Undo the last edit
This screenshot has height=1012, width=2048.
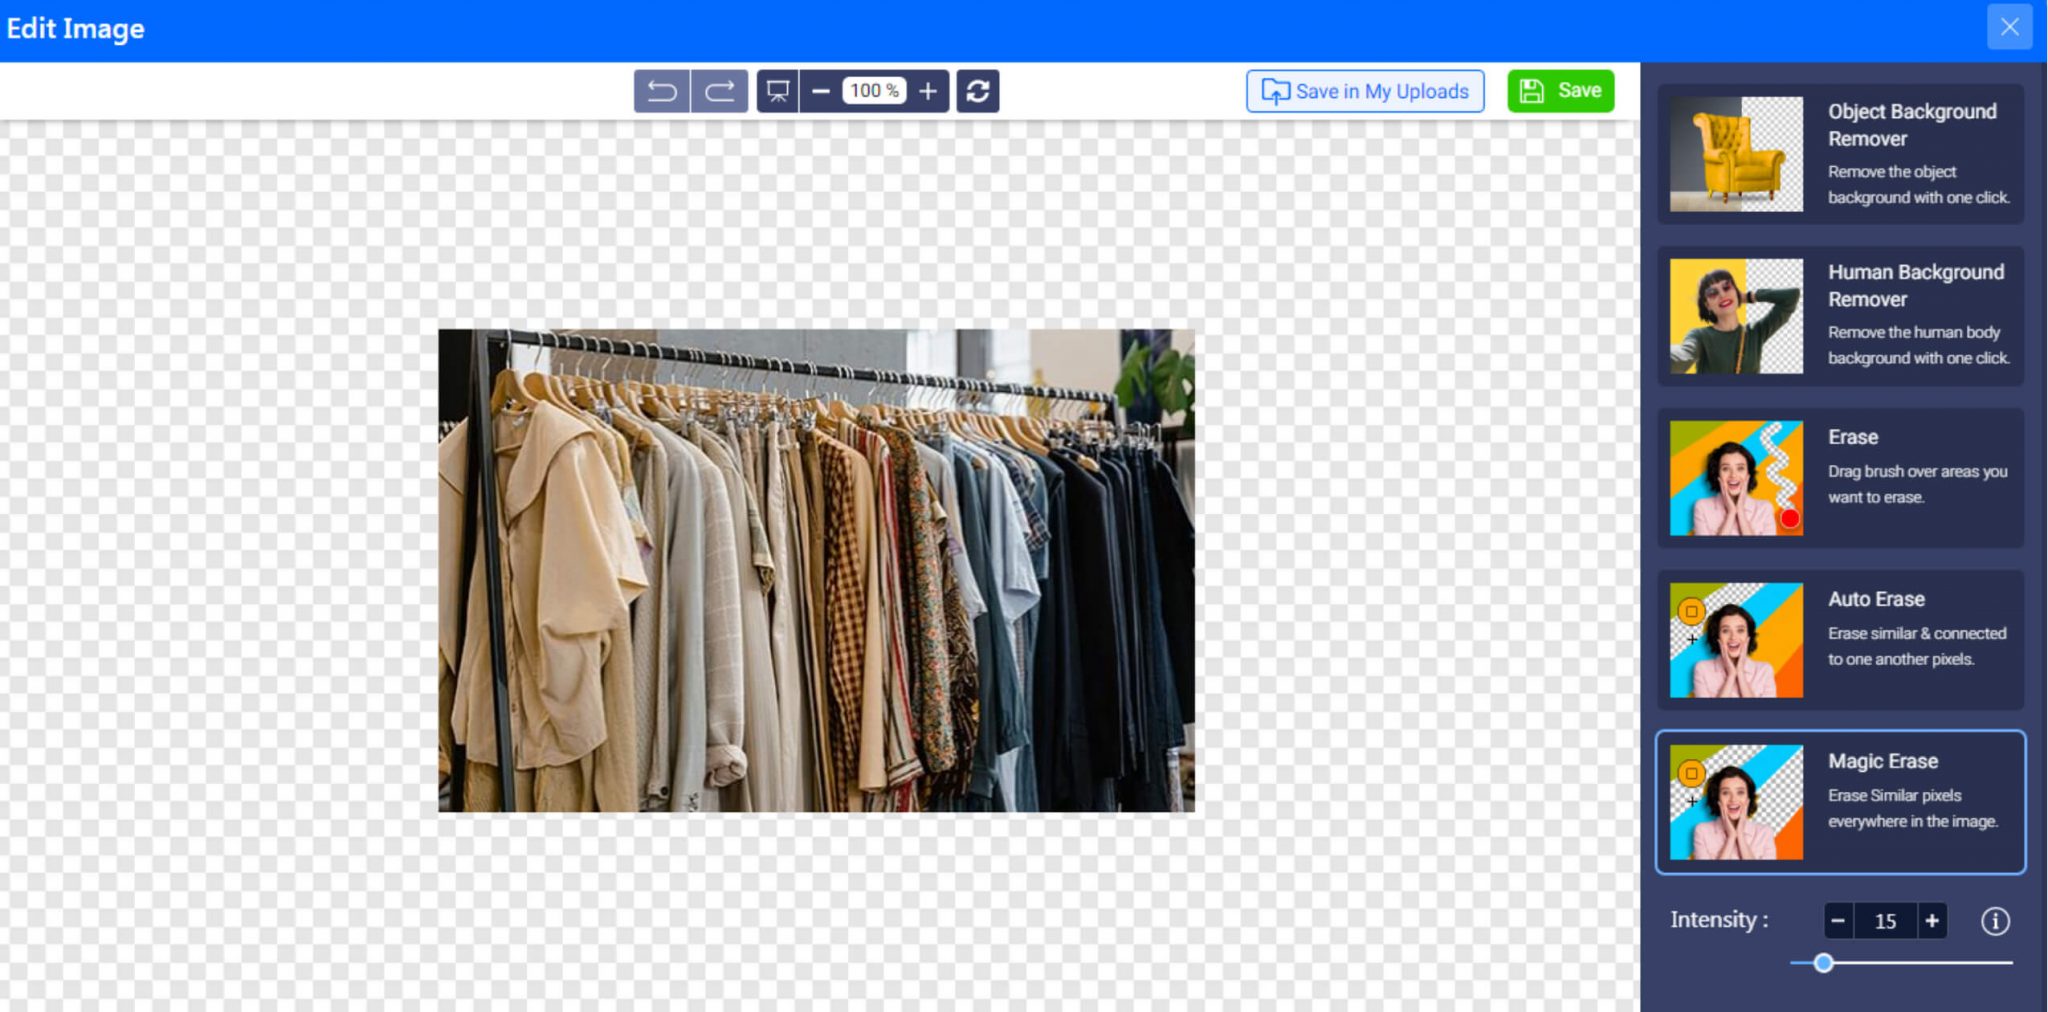click(661, 91)
